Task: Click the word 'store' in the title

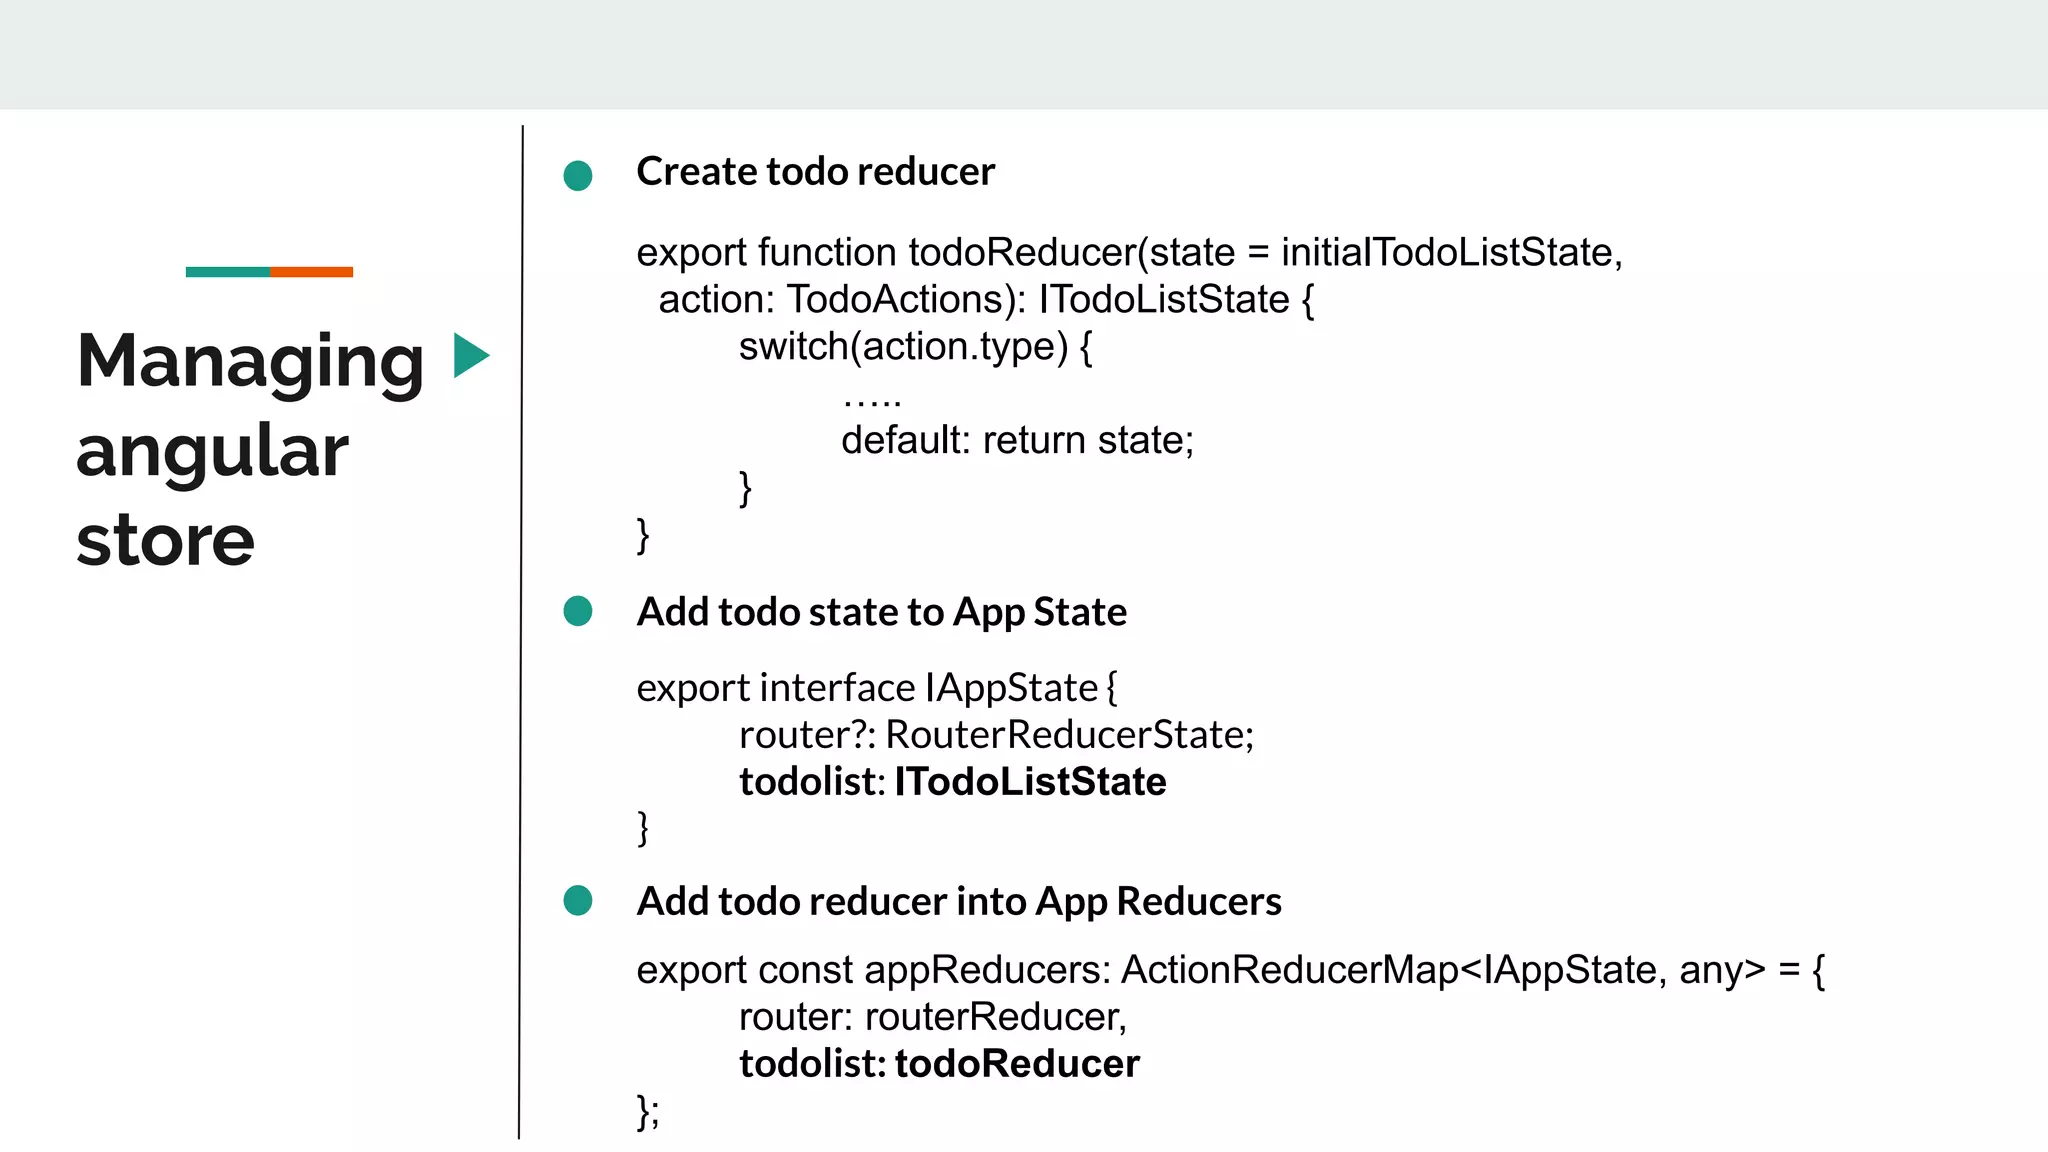Action: coord(166,541)
